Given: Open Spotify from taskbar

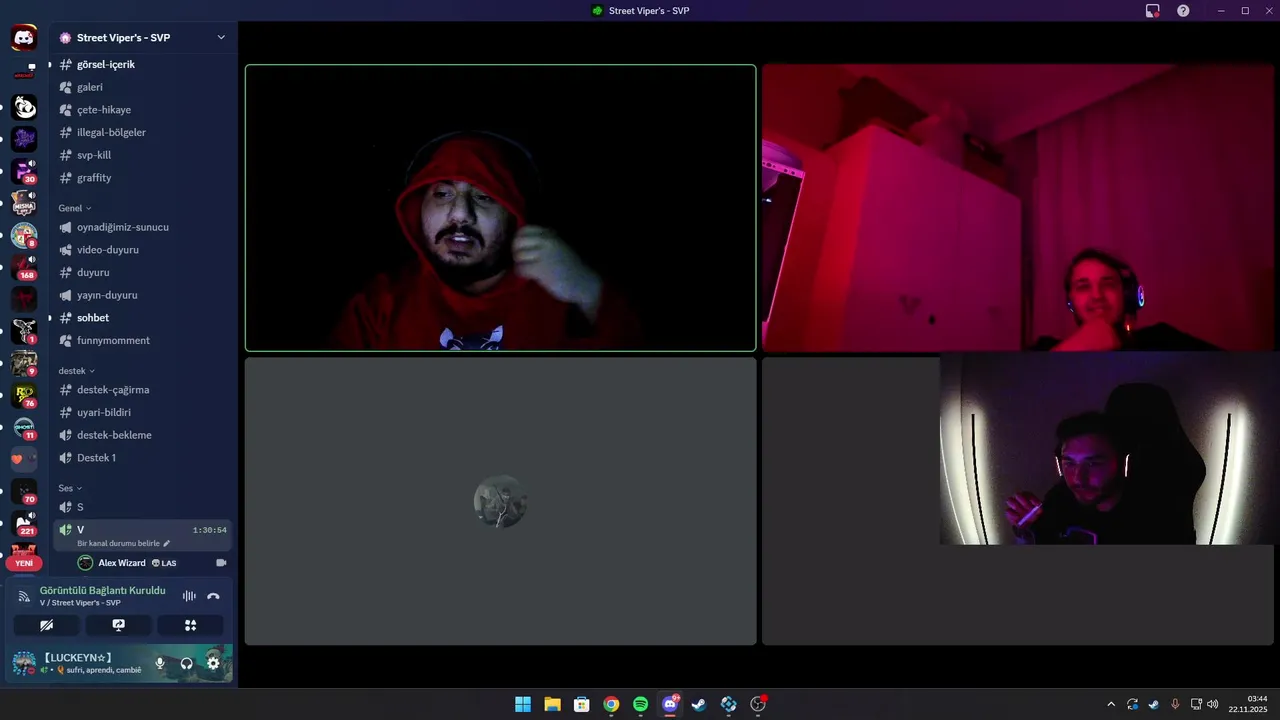Looking at the screenshot, I should [640, 704].
